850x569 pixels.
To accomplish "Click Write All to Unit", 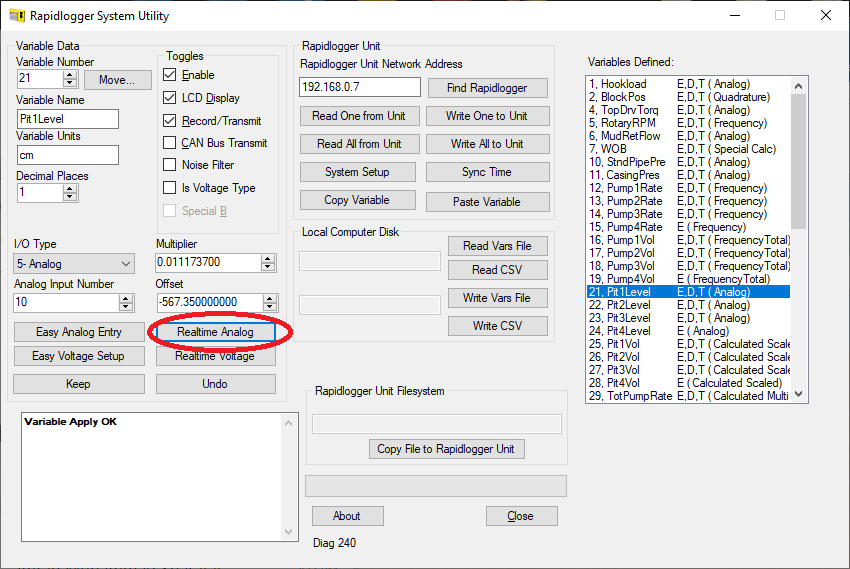I will [x=487, y=144].
